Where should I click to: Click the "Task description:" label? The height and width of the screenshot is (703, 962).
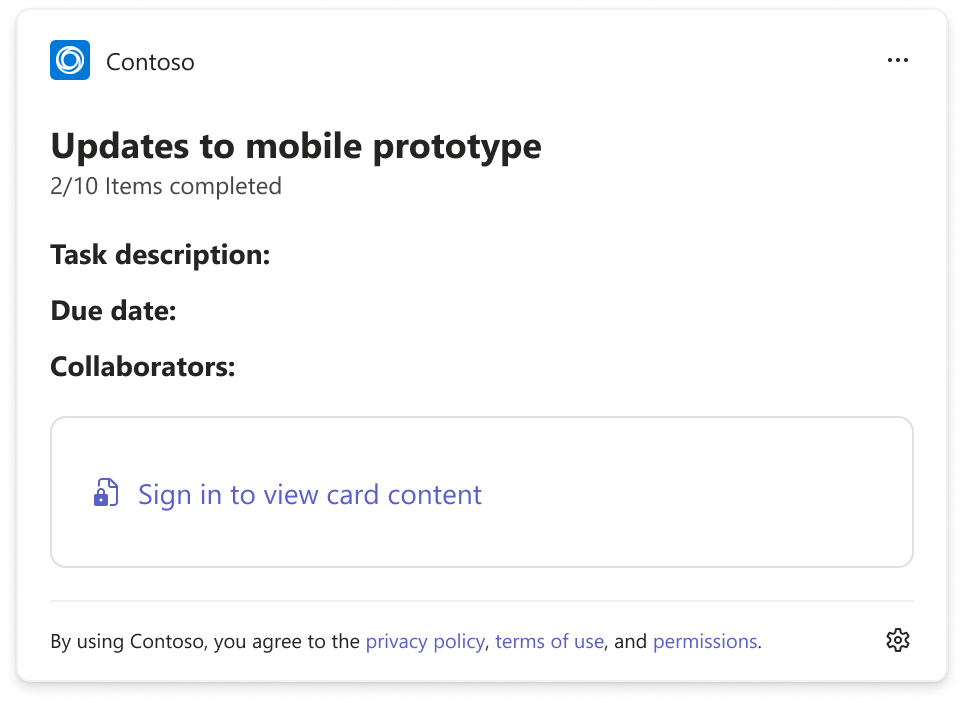click(160, 255)
